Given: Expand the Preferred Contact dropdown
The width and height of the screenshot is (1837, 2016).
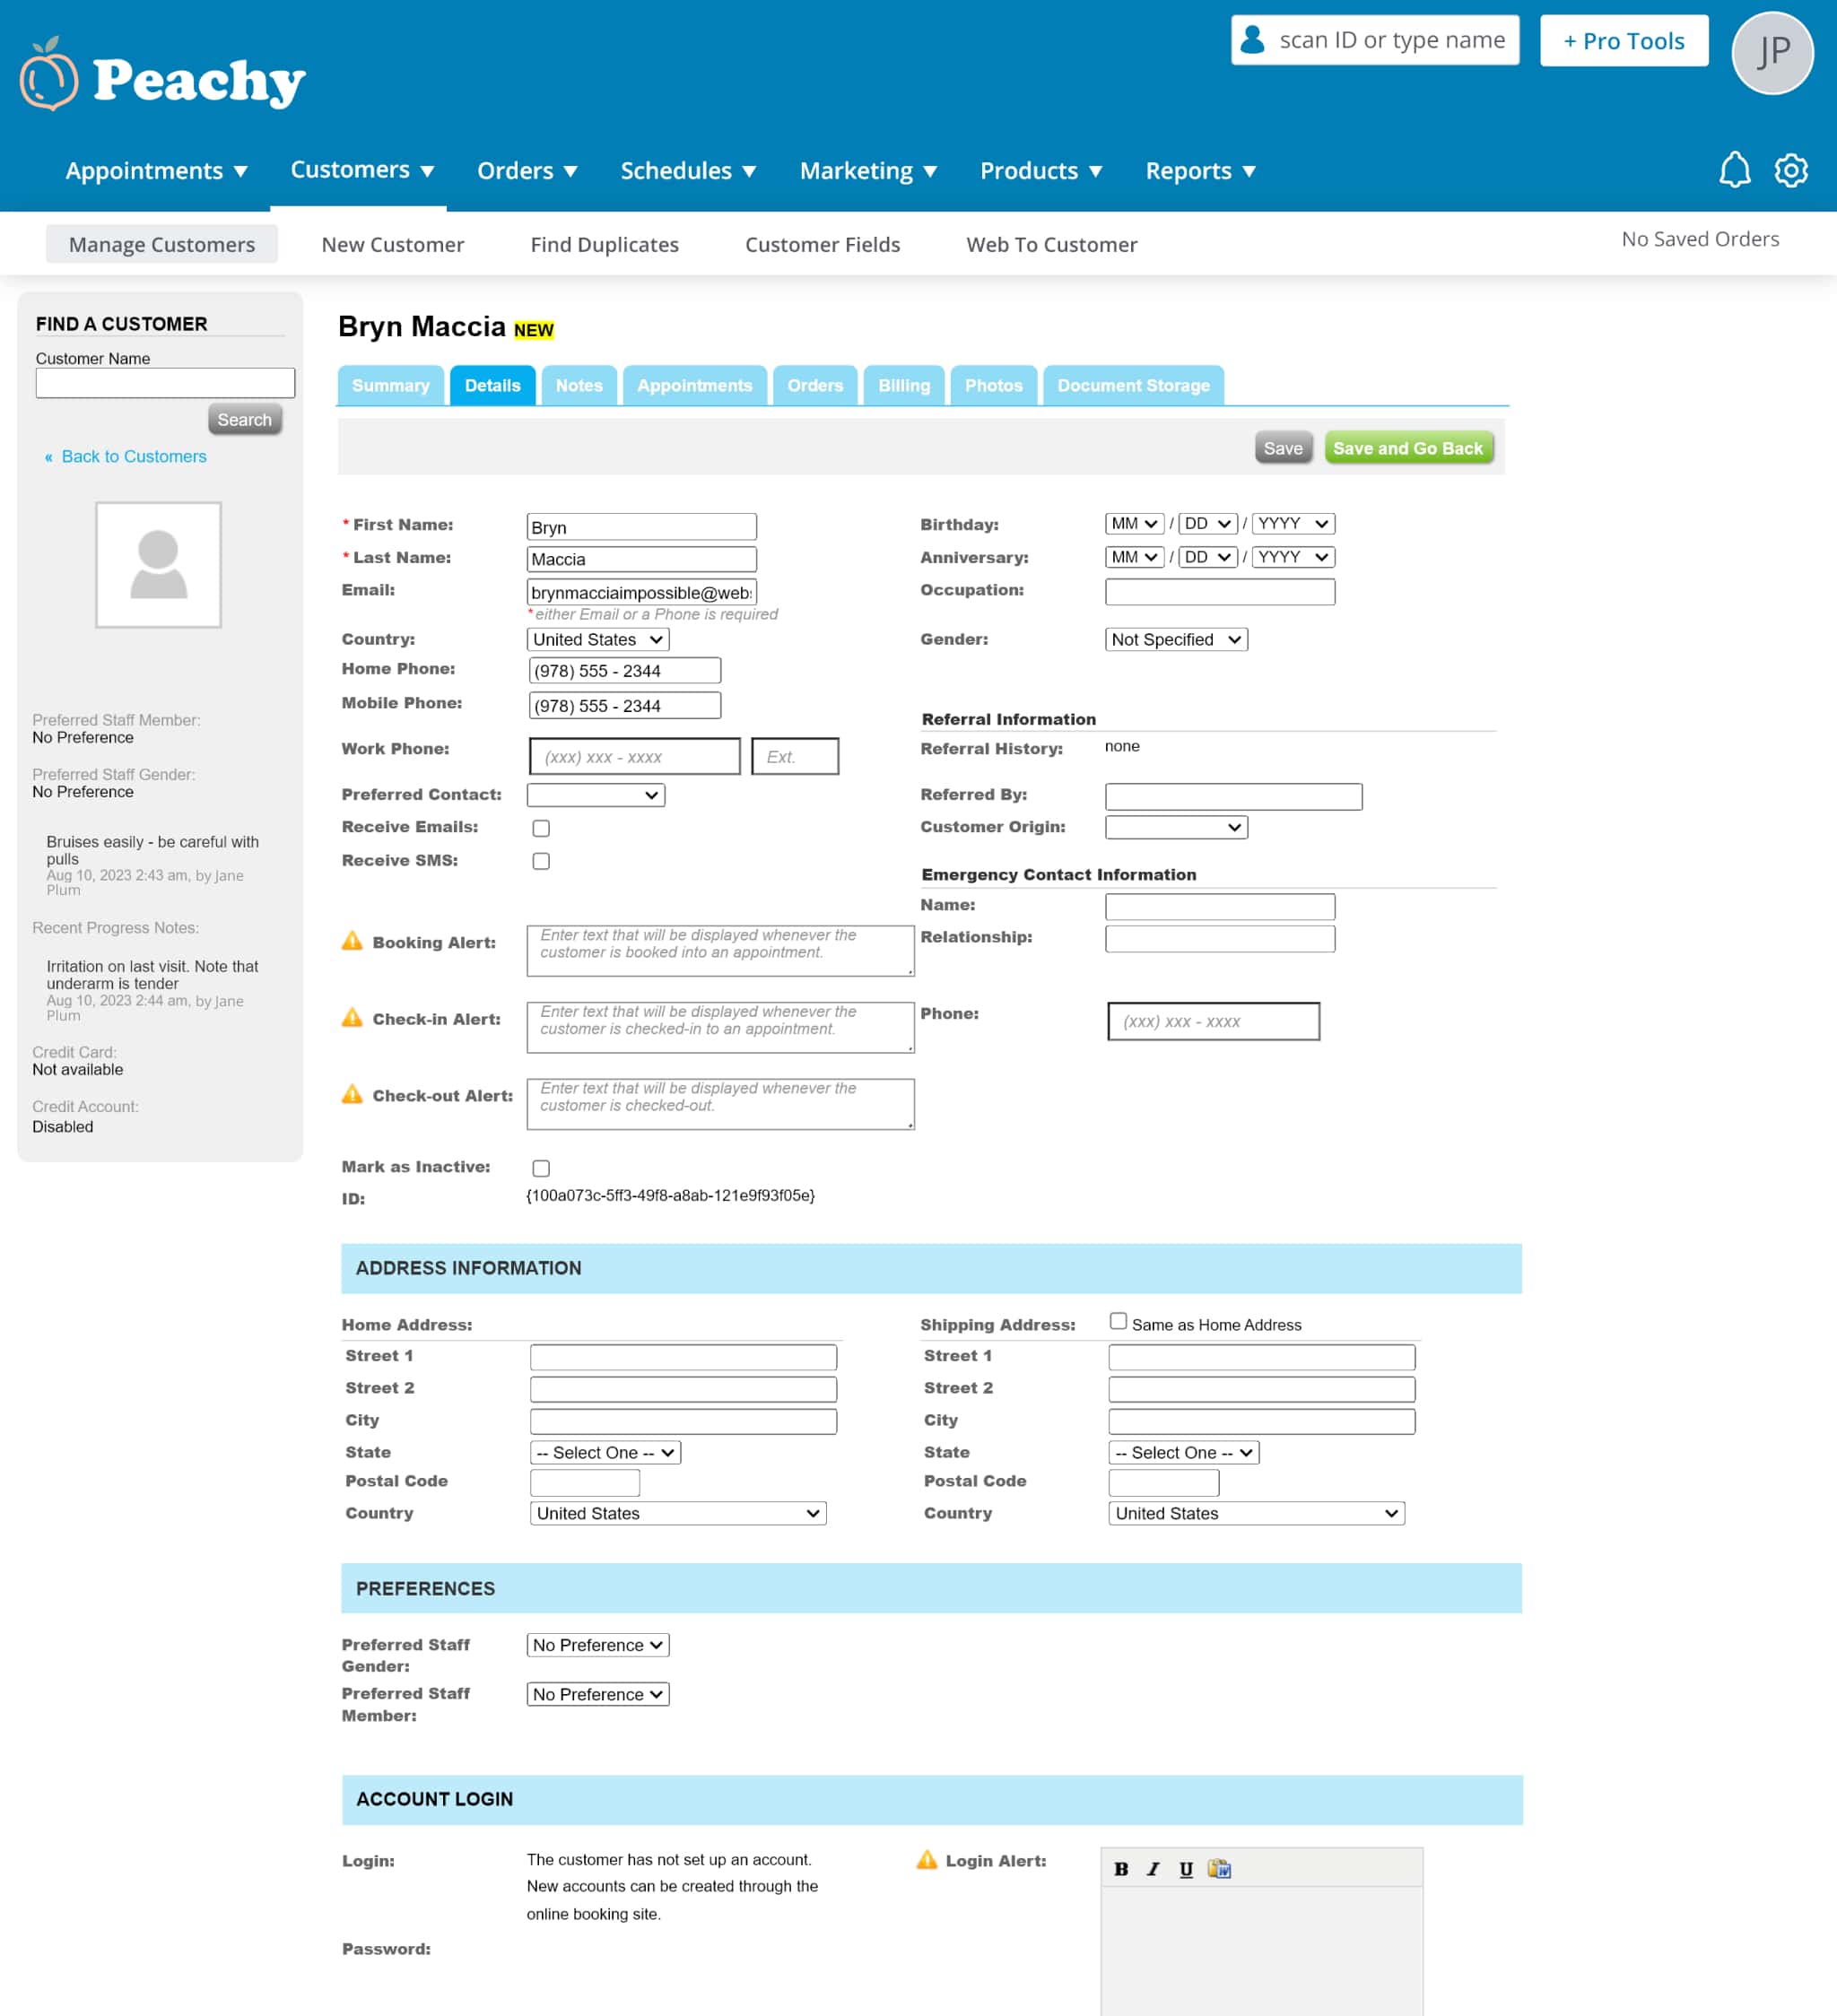Looking at the screenshot, I should [x=596, y=795].
